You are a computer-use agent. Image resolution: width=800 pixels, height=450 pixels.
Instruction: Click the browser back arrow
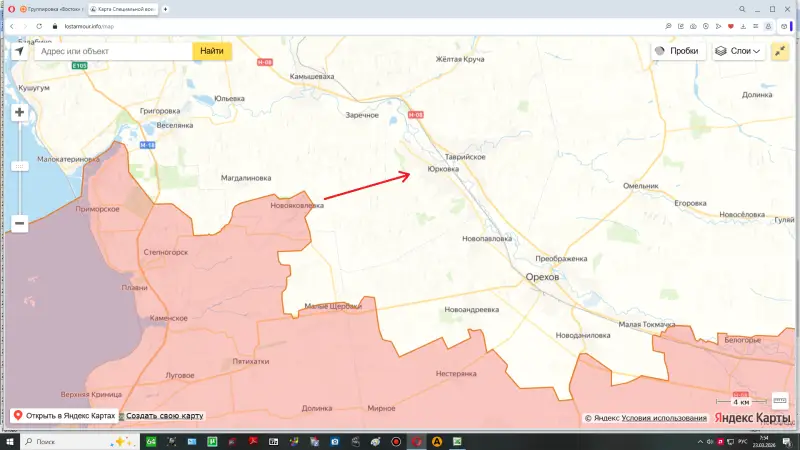point(10,26)
